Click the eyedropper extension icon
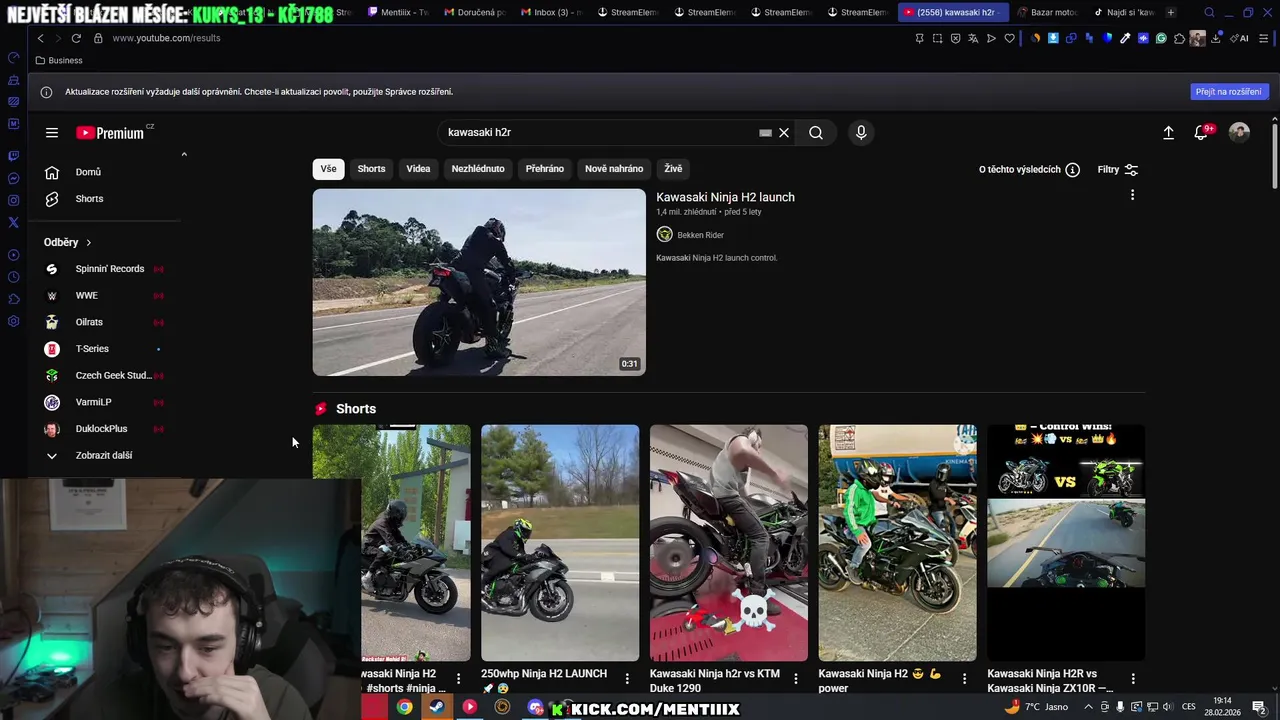 point(1125,38)
